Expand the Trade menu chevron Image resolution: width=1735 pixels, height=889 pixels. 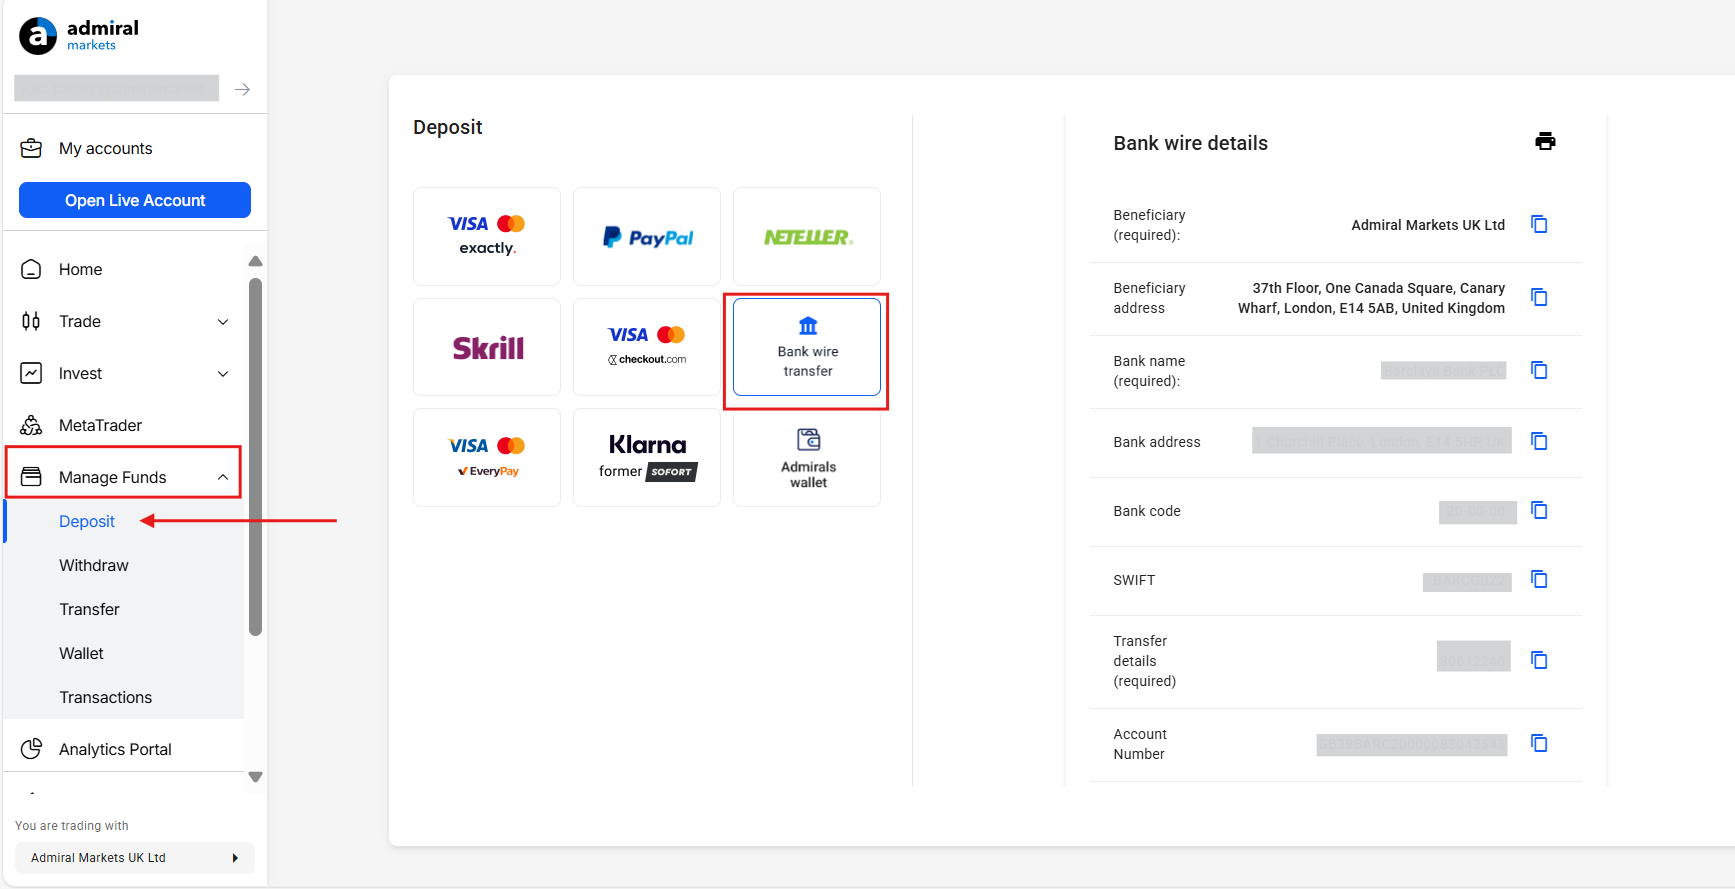(x=223, y=321)
